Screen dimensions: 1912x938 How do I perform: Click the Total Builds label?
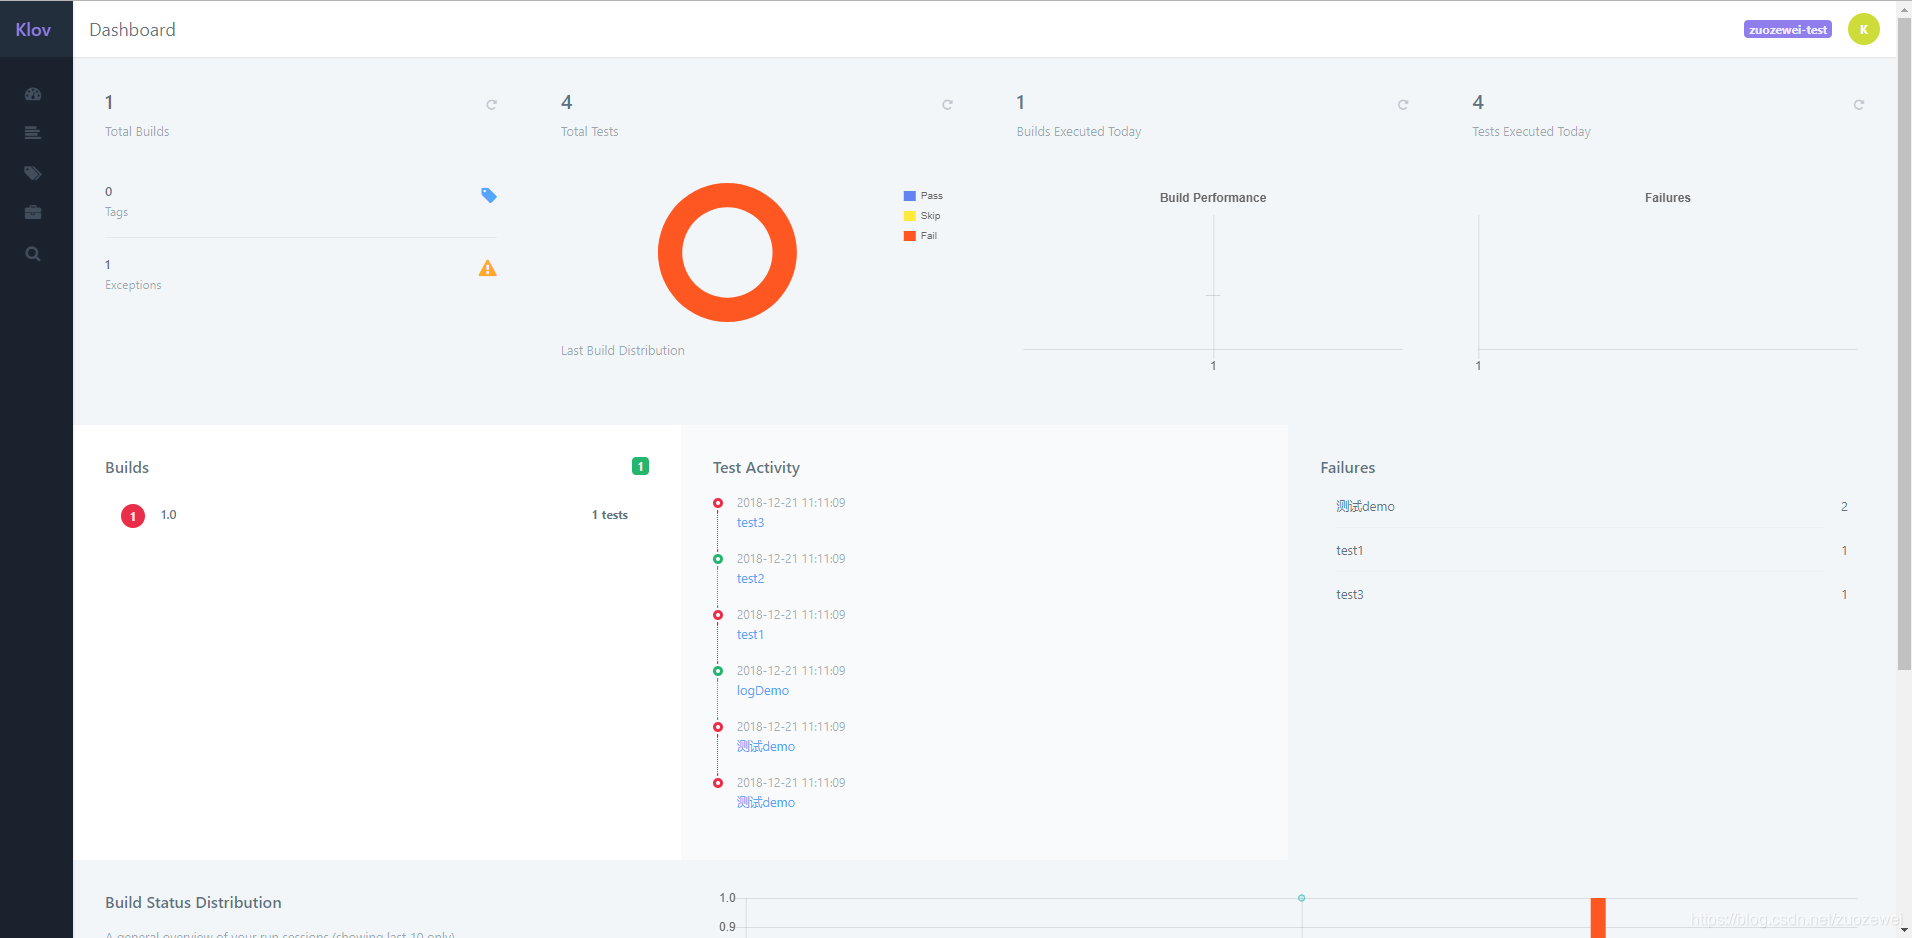point(137,132)
